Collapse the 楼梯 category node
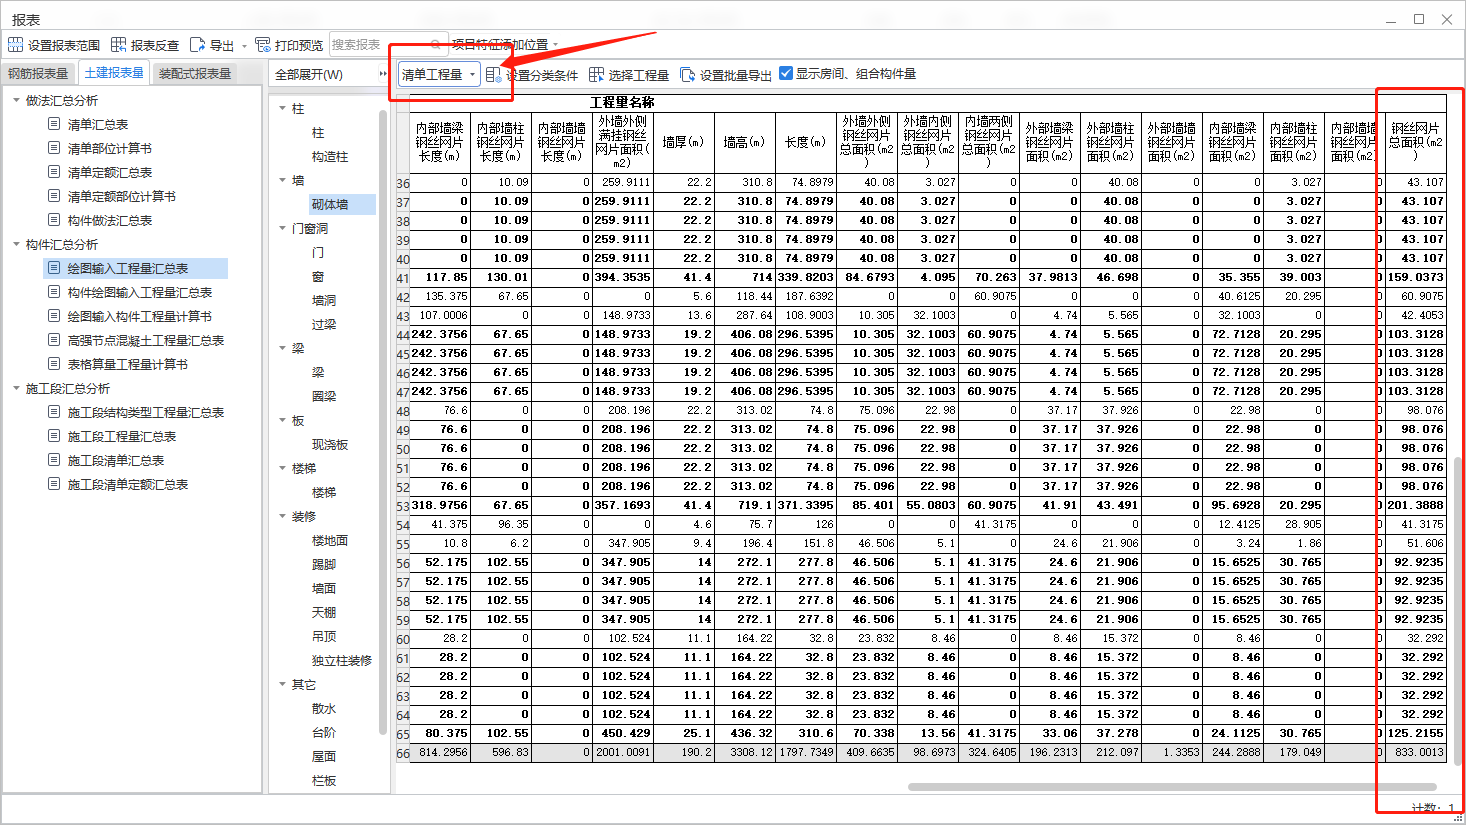1466x825 pixels. click(283, 468)
